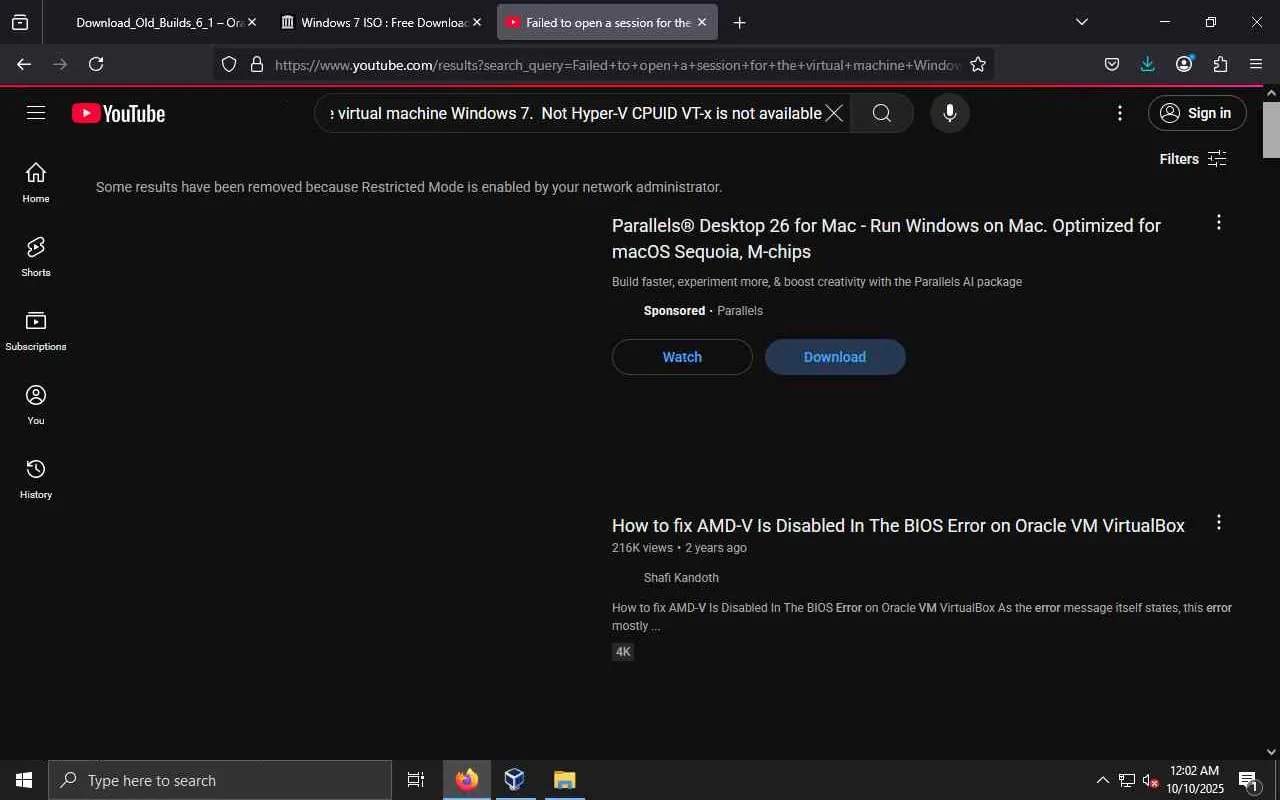Click the page vertical scrollbar thumb

pos(1271,129)
